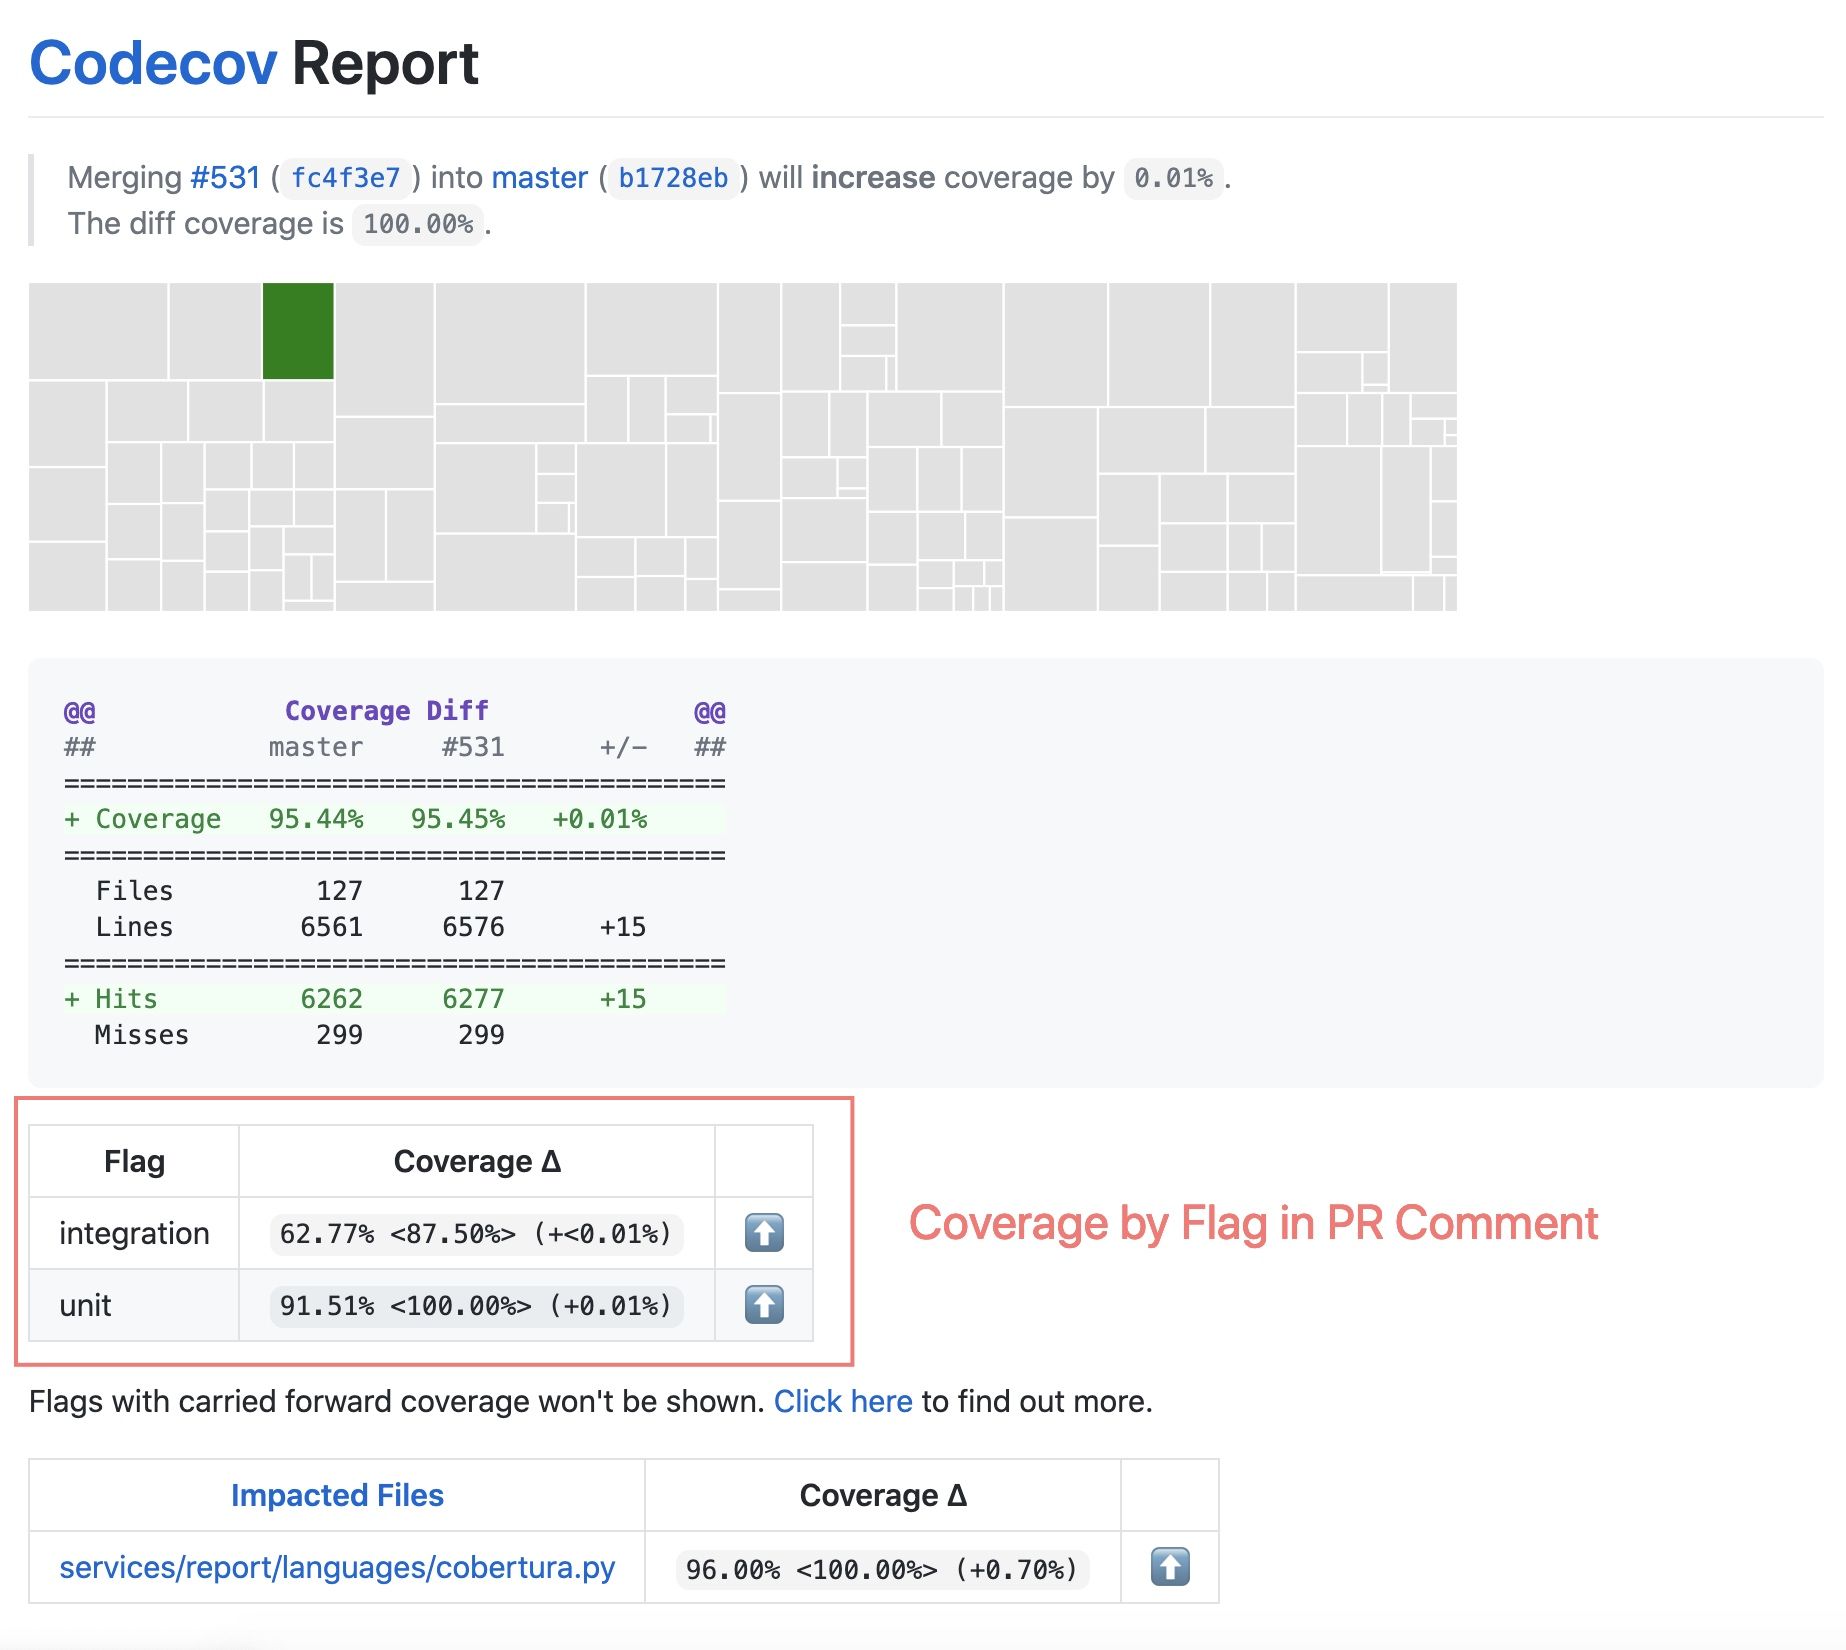Screen dimensions: 1846x1650
Task: Open the Impacted Files header link
Action: (x=337, y=1495)
